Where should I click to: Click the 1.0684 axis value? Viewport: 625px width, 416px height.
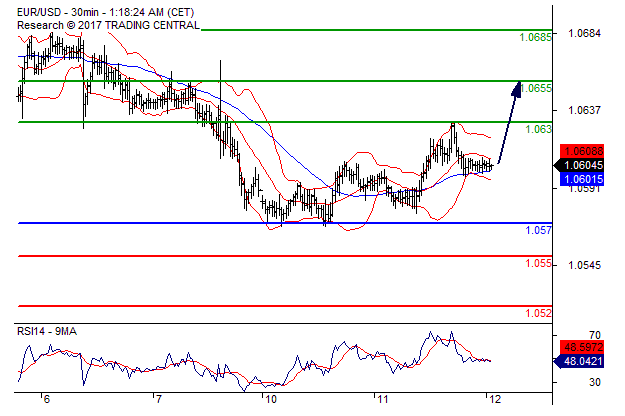pyautogui.click(x=584, y=33)
